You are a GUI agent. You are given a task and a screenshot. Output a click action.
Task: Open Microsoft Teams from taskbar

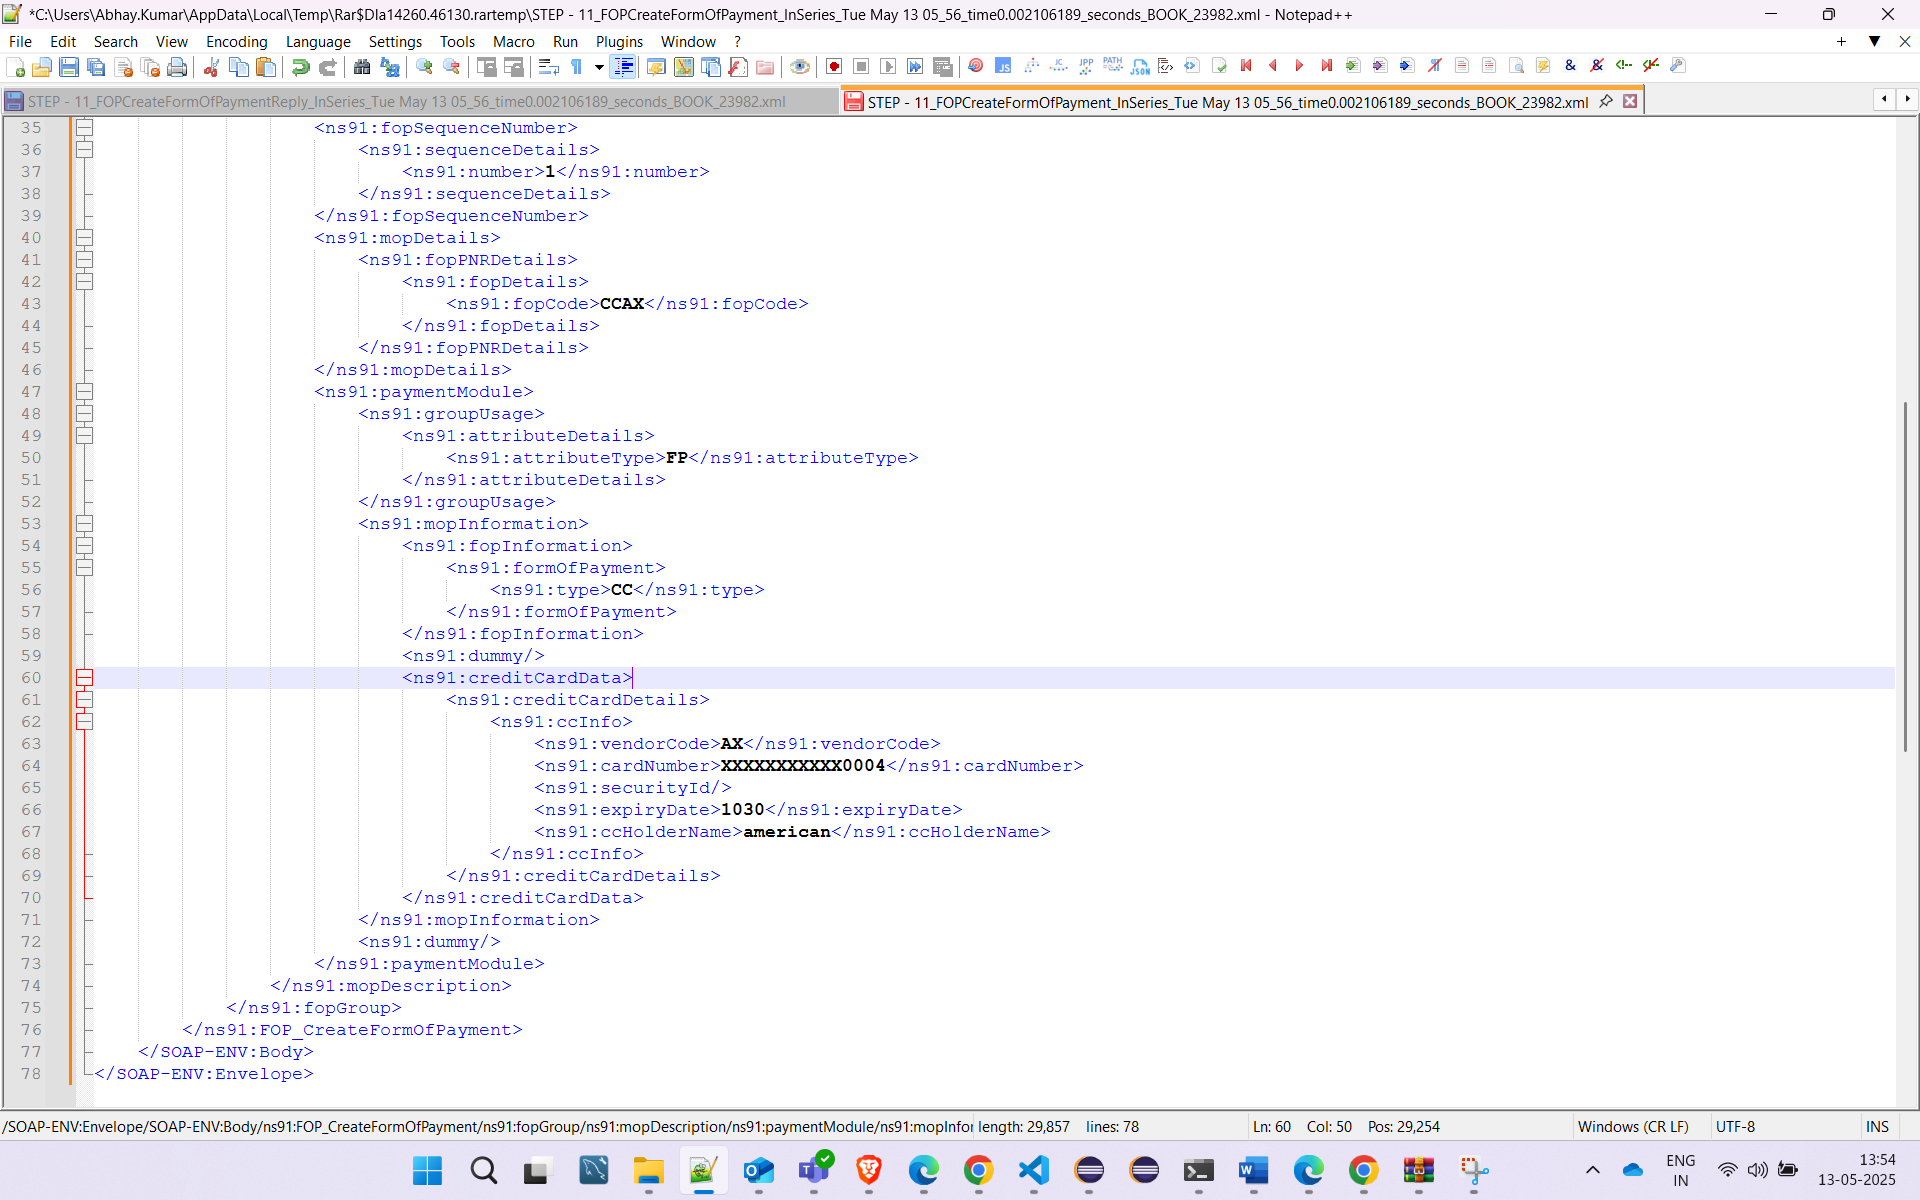point(814,1169)
